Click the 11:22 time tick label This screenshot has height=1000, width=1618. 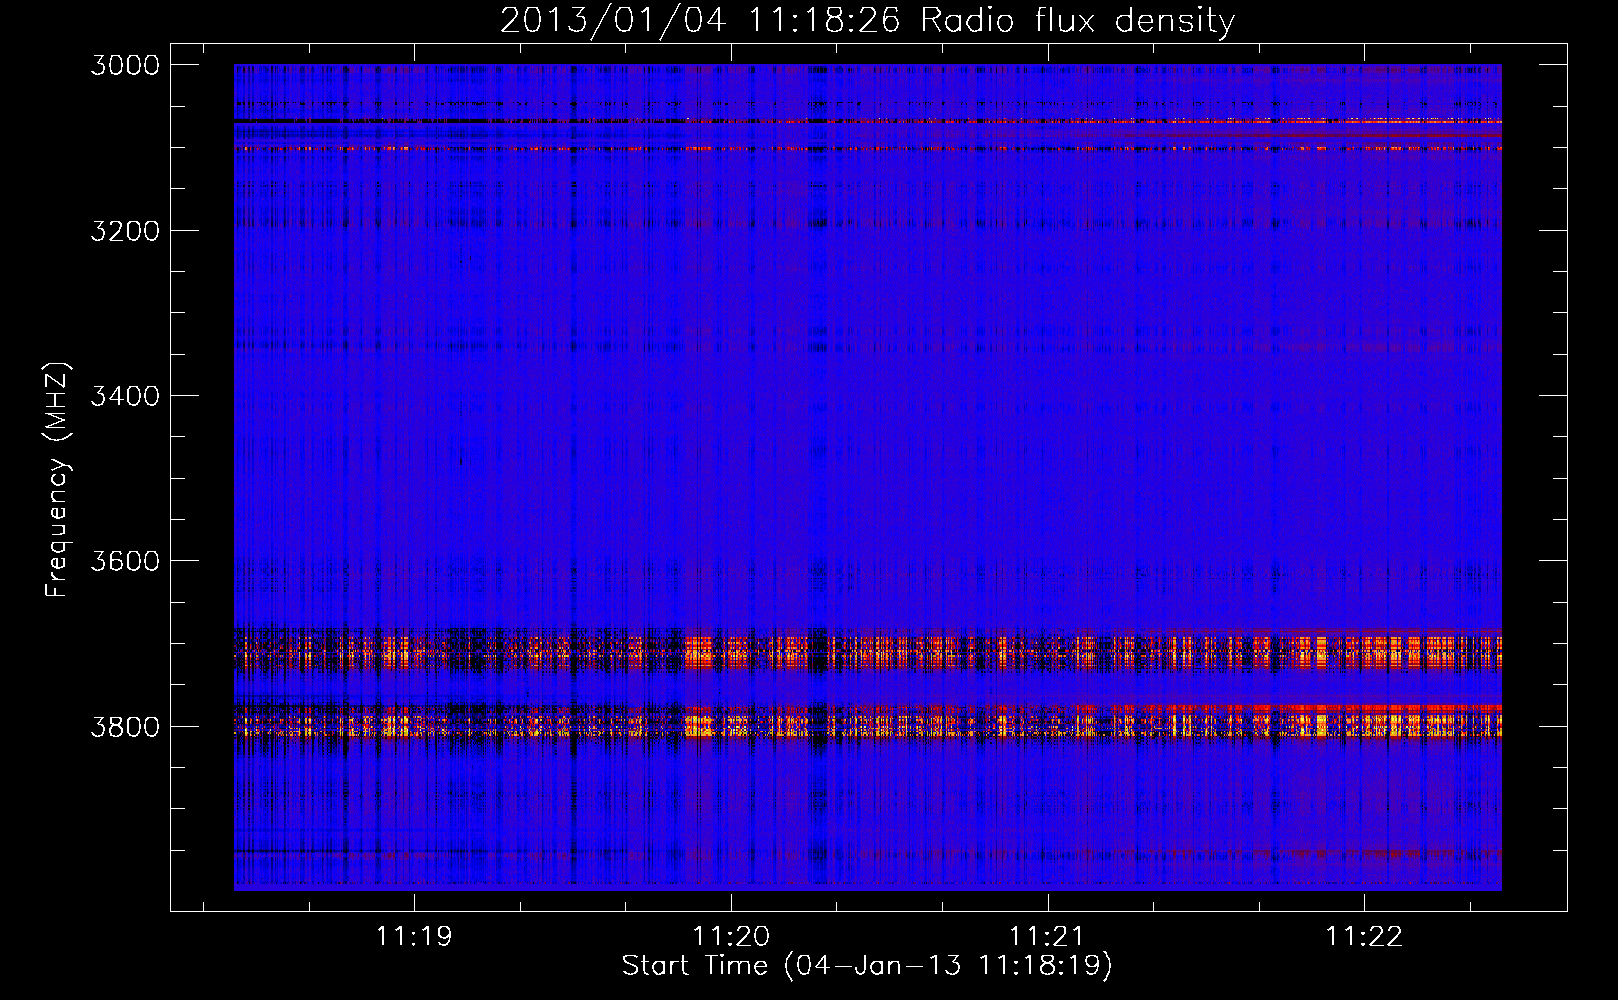(x=1364, y=936)
